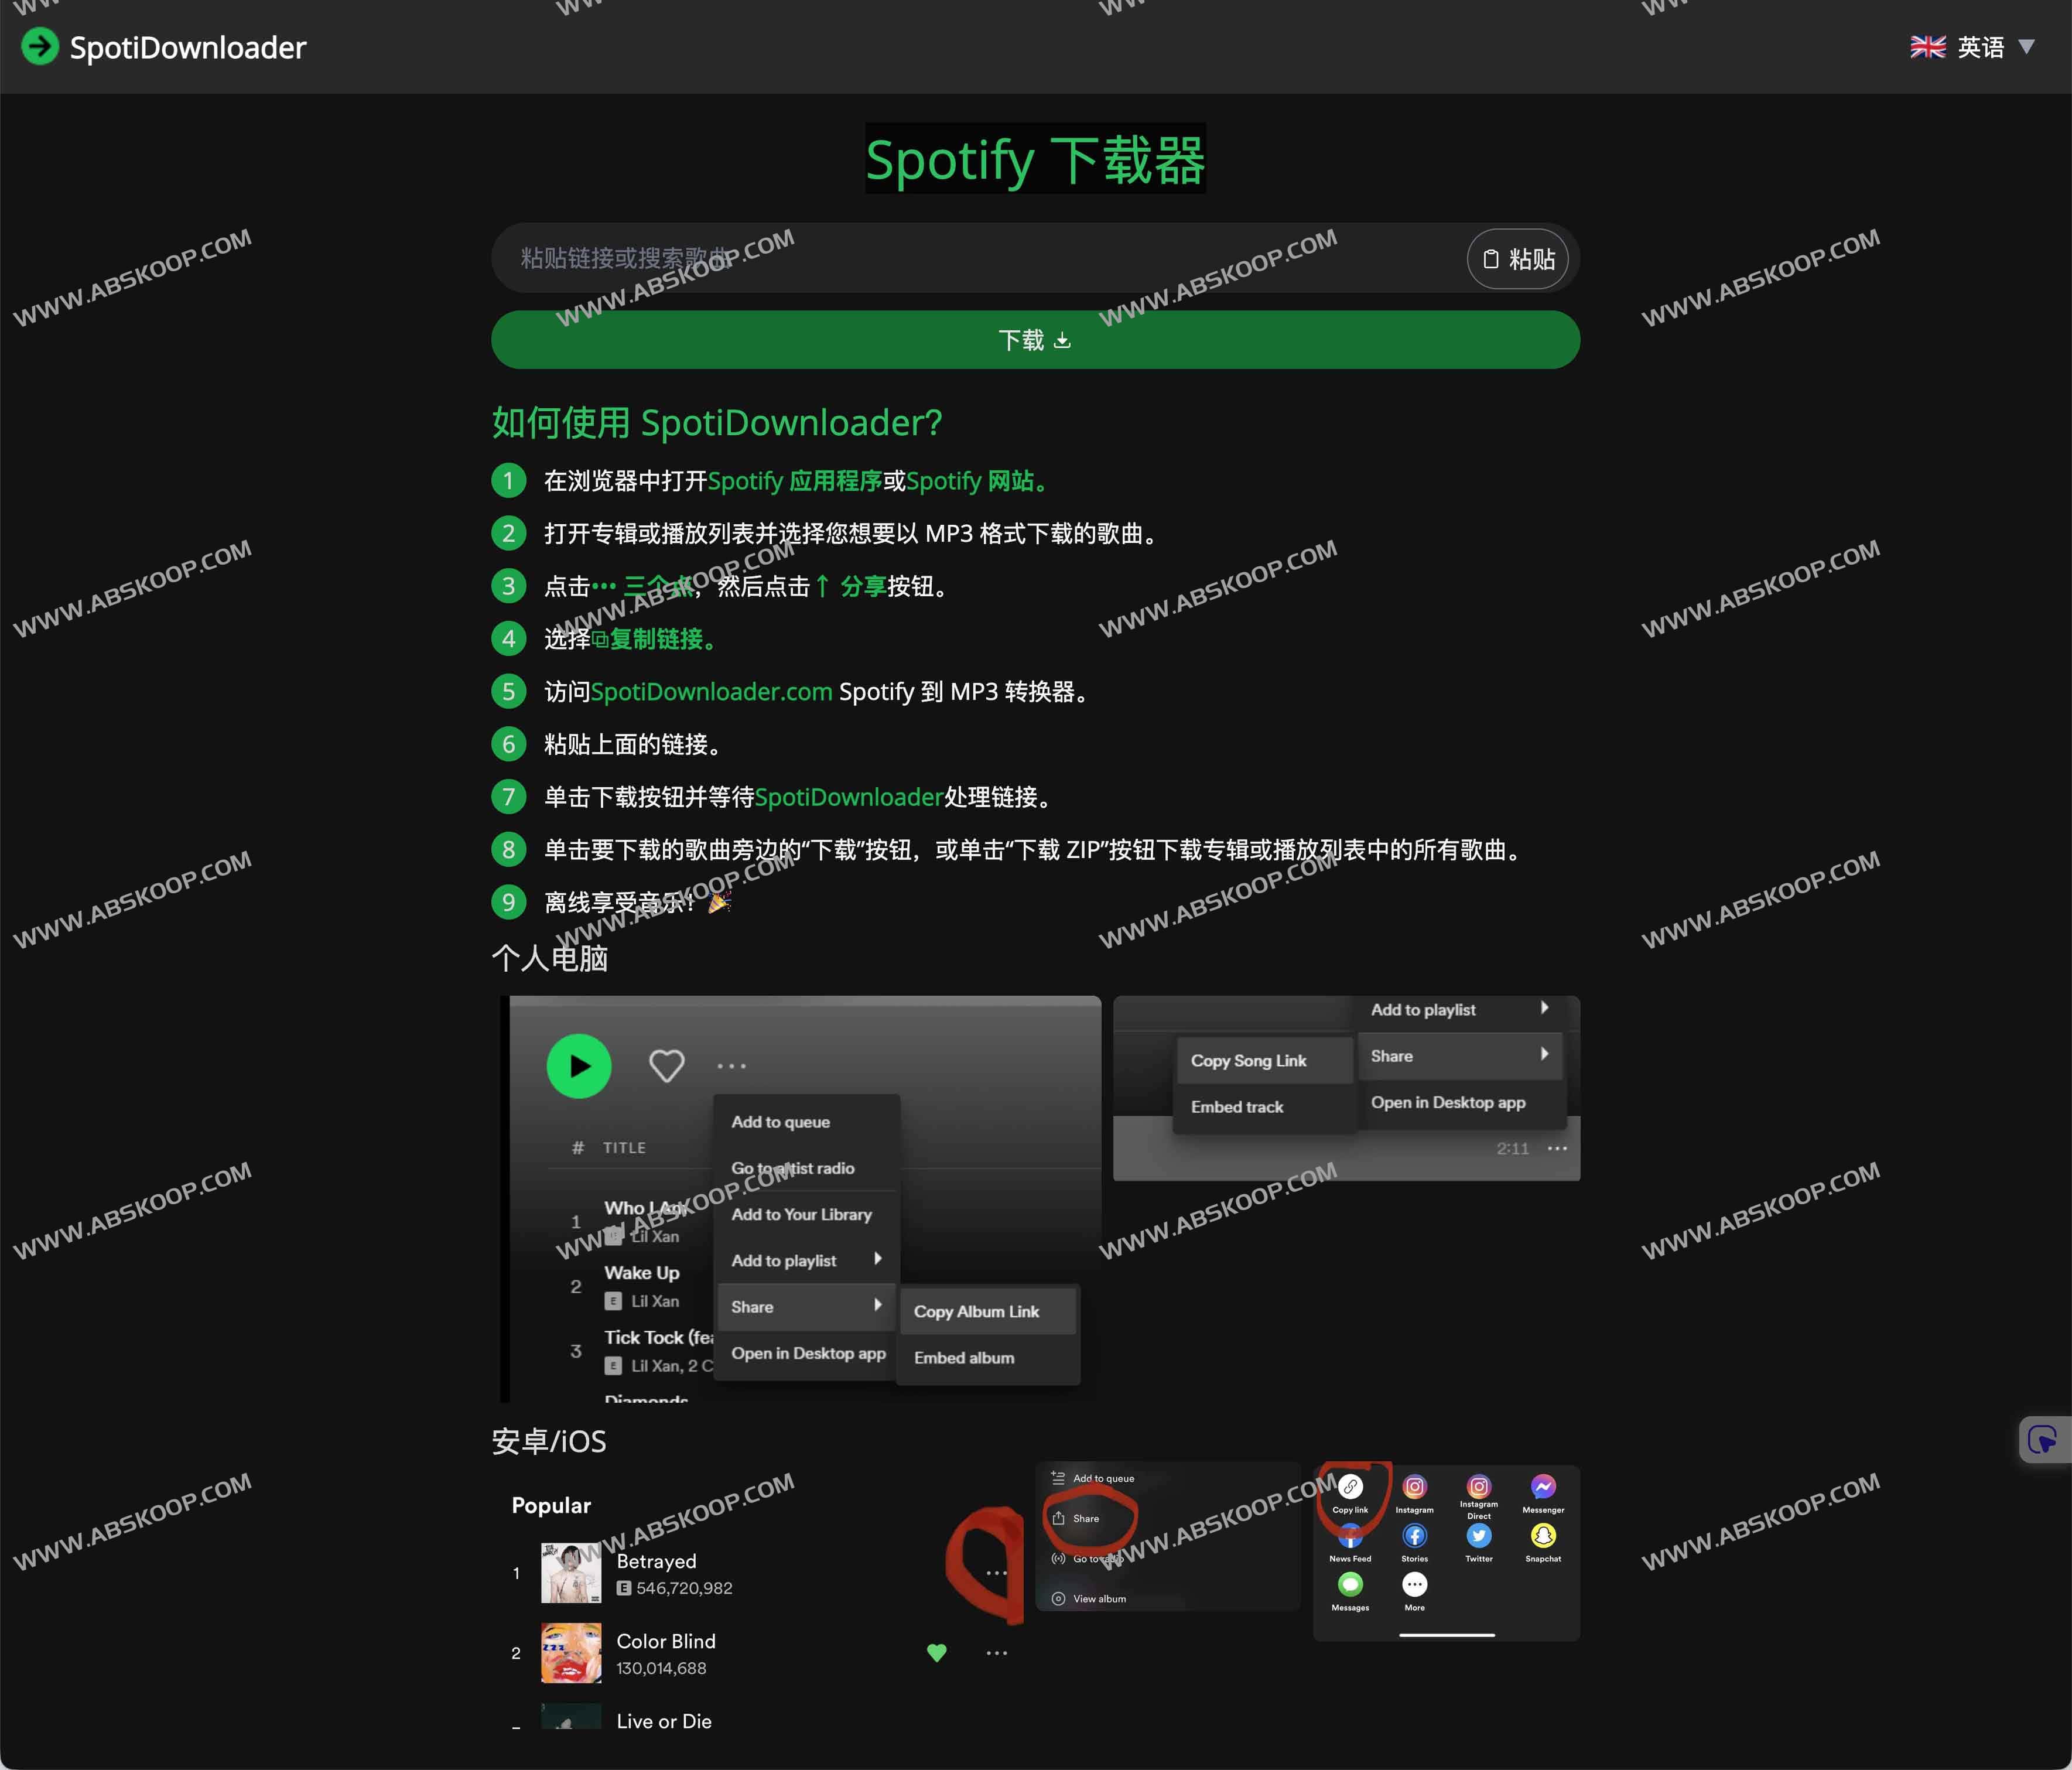Click Add to queue in the PC album menu
Image resolution: width=2072 pixels, height=1770 pixels.
(x=781, y=1122)
